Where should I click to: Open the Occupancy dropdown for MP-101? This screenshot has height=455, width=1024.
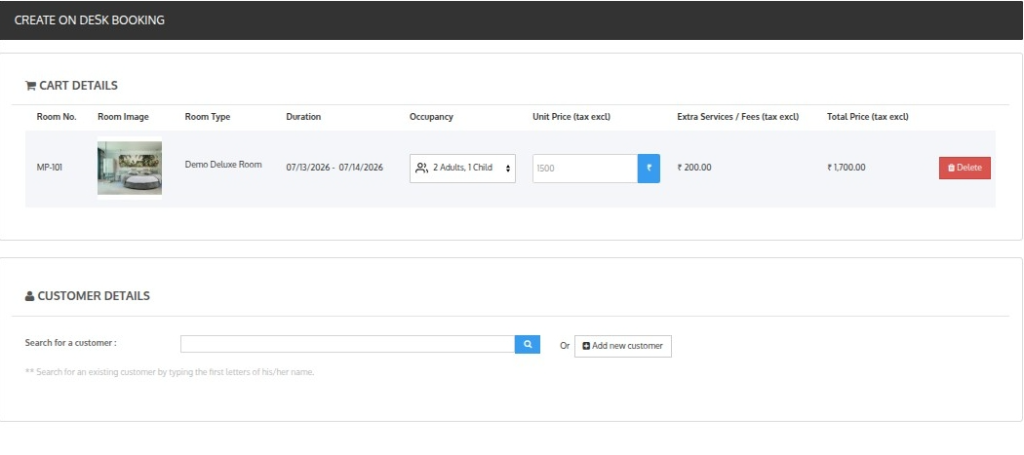tap(462, 168)
